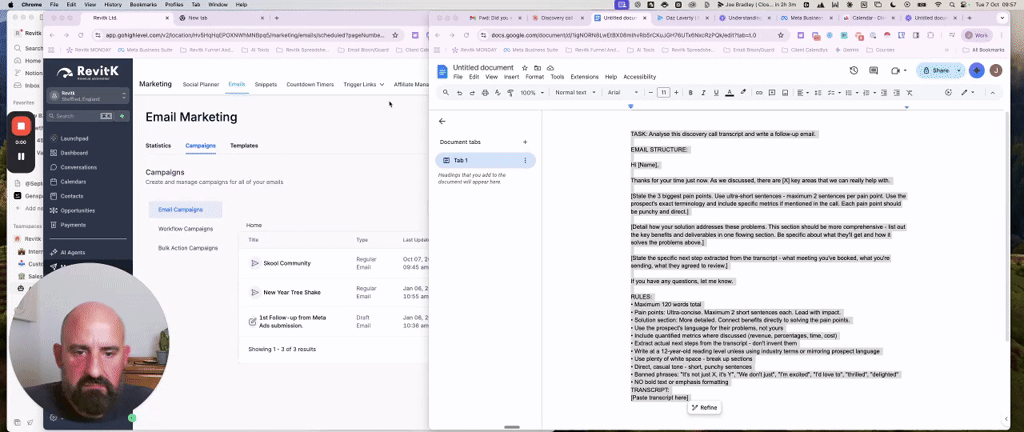1024x432 pixels.
Task: Open the History menu in macOS menu bar
Action: 112,4
